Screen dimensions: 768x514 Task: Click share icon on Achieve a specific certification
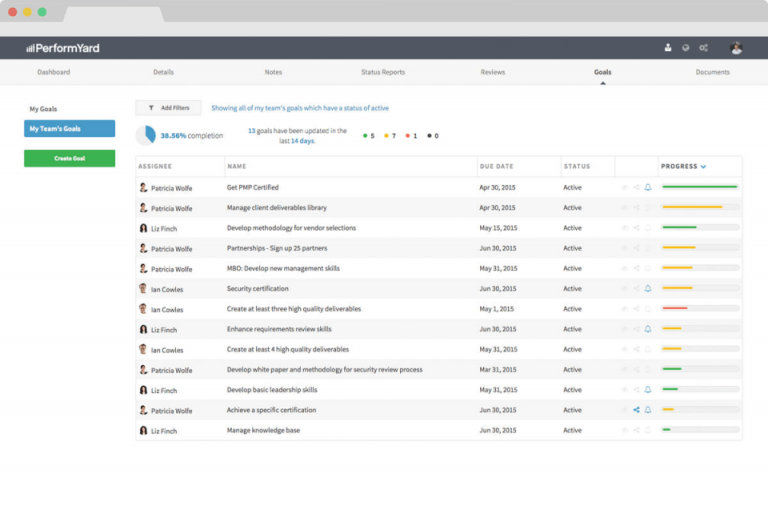tap(636, 410)
